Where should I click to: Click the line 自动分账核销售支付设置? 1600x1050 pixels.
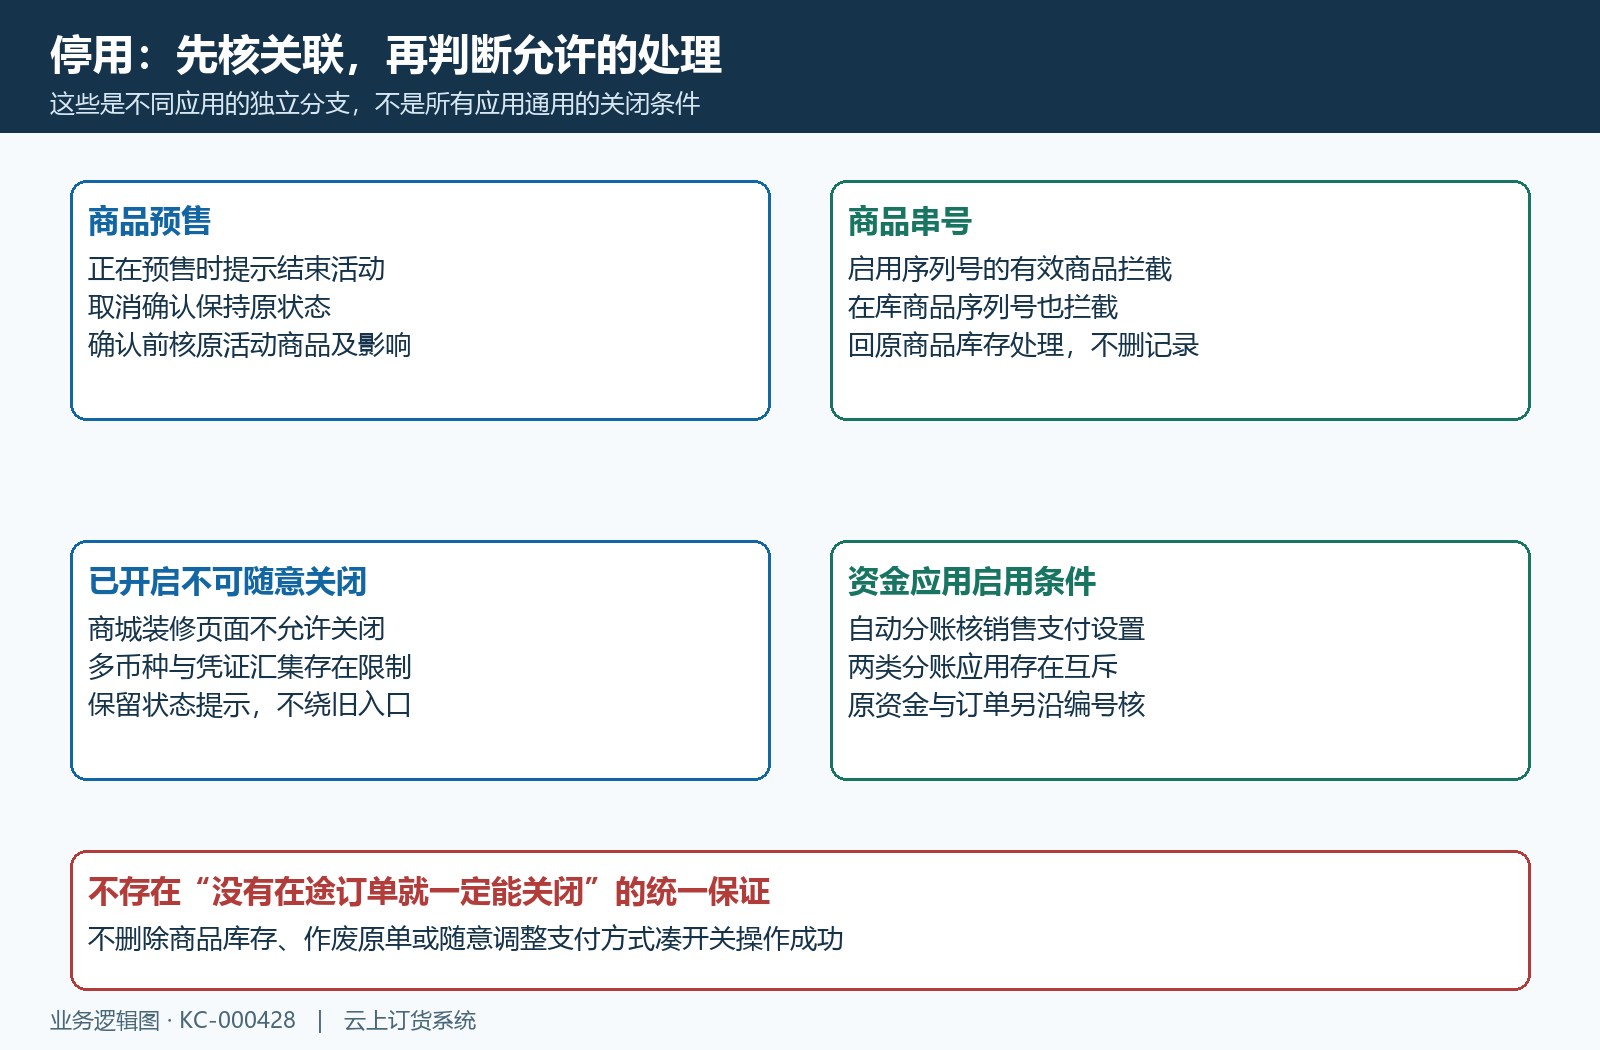(x=996, y=629)
